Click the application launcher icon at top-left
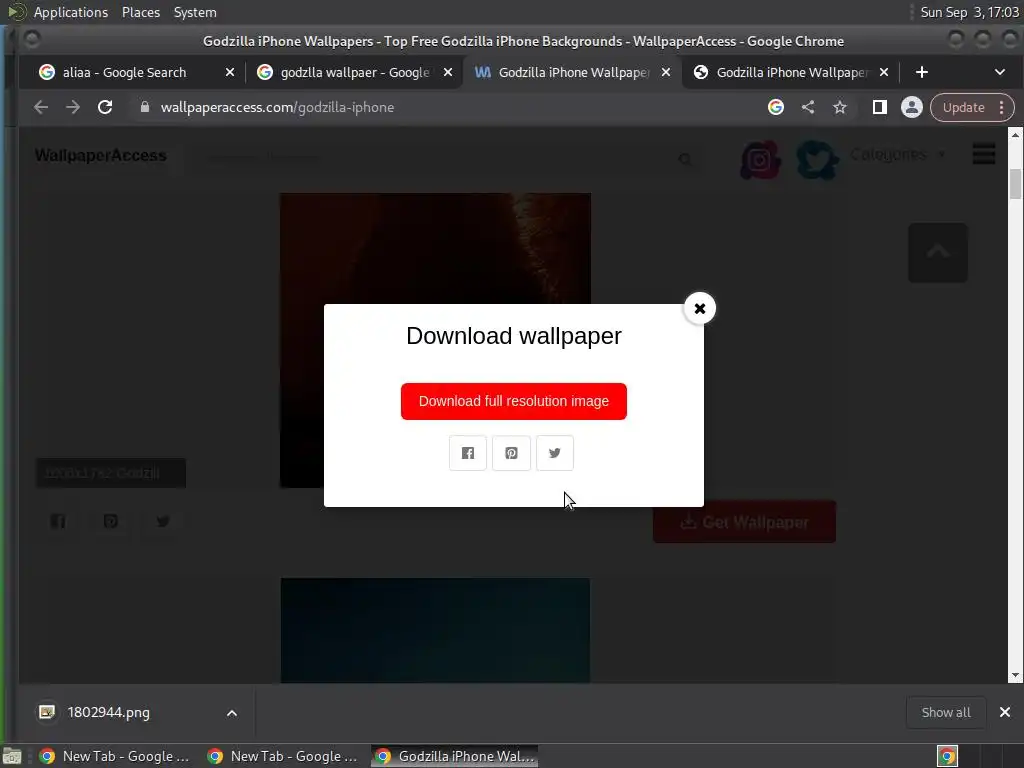Screen dimensions: 1024x768 [x=16, y=12]
